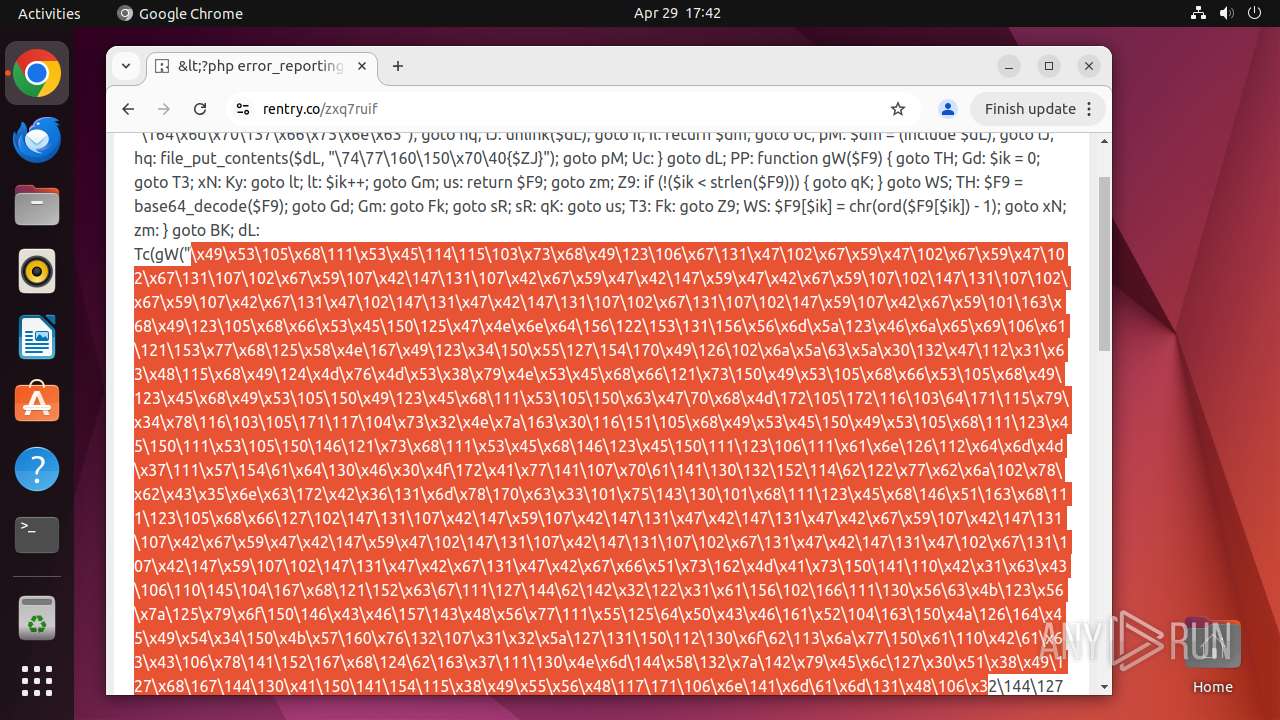
Task: Open Ubuntu Software store icon
Action: click(37, 404)
